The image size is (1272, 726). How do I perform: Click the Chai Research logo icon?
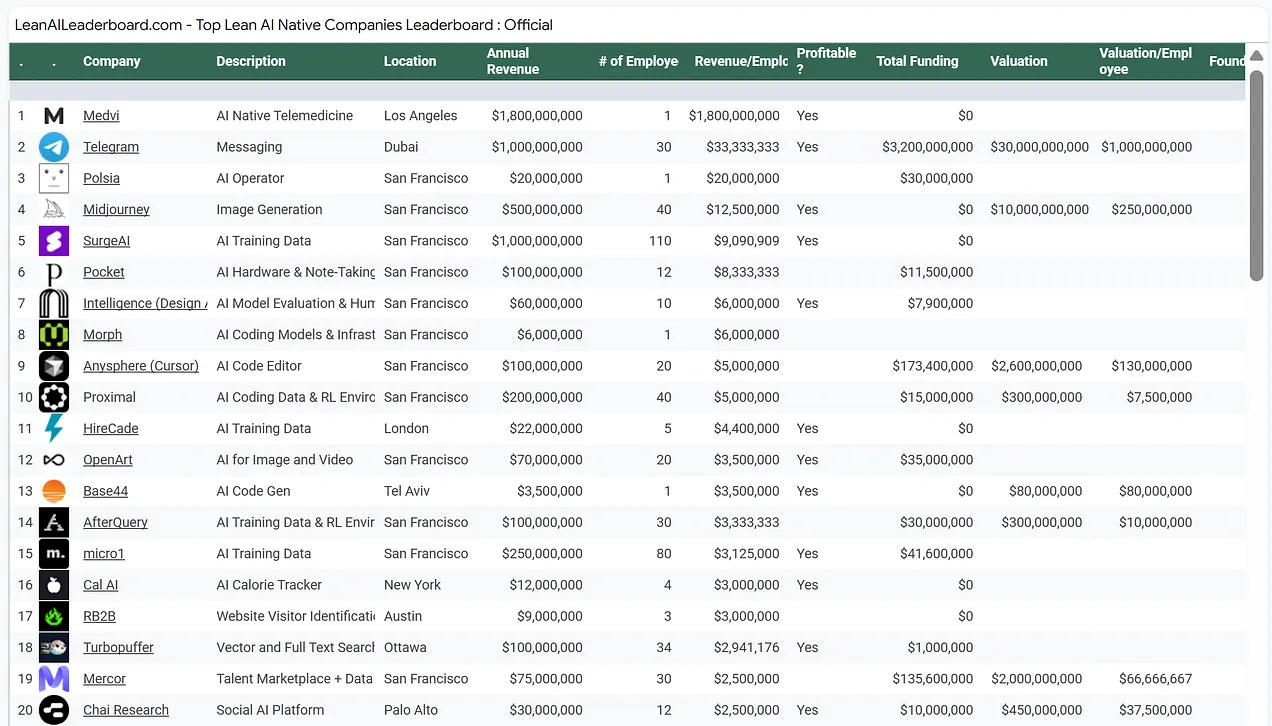click(x=54, y=710)
